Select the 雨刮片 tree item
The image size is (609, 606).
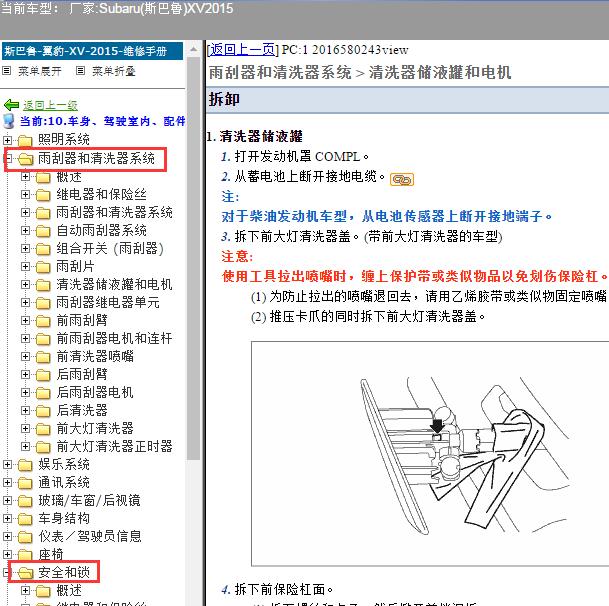[x=75, y=267]
